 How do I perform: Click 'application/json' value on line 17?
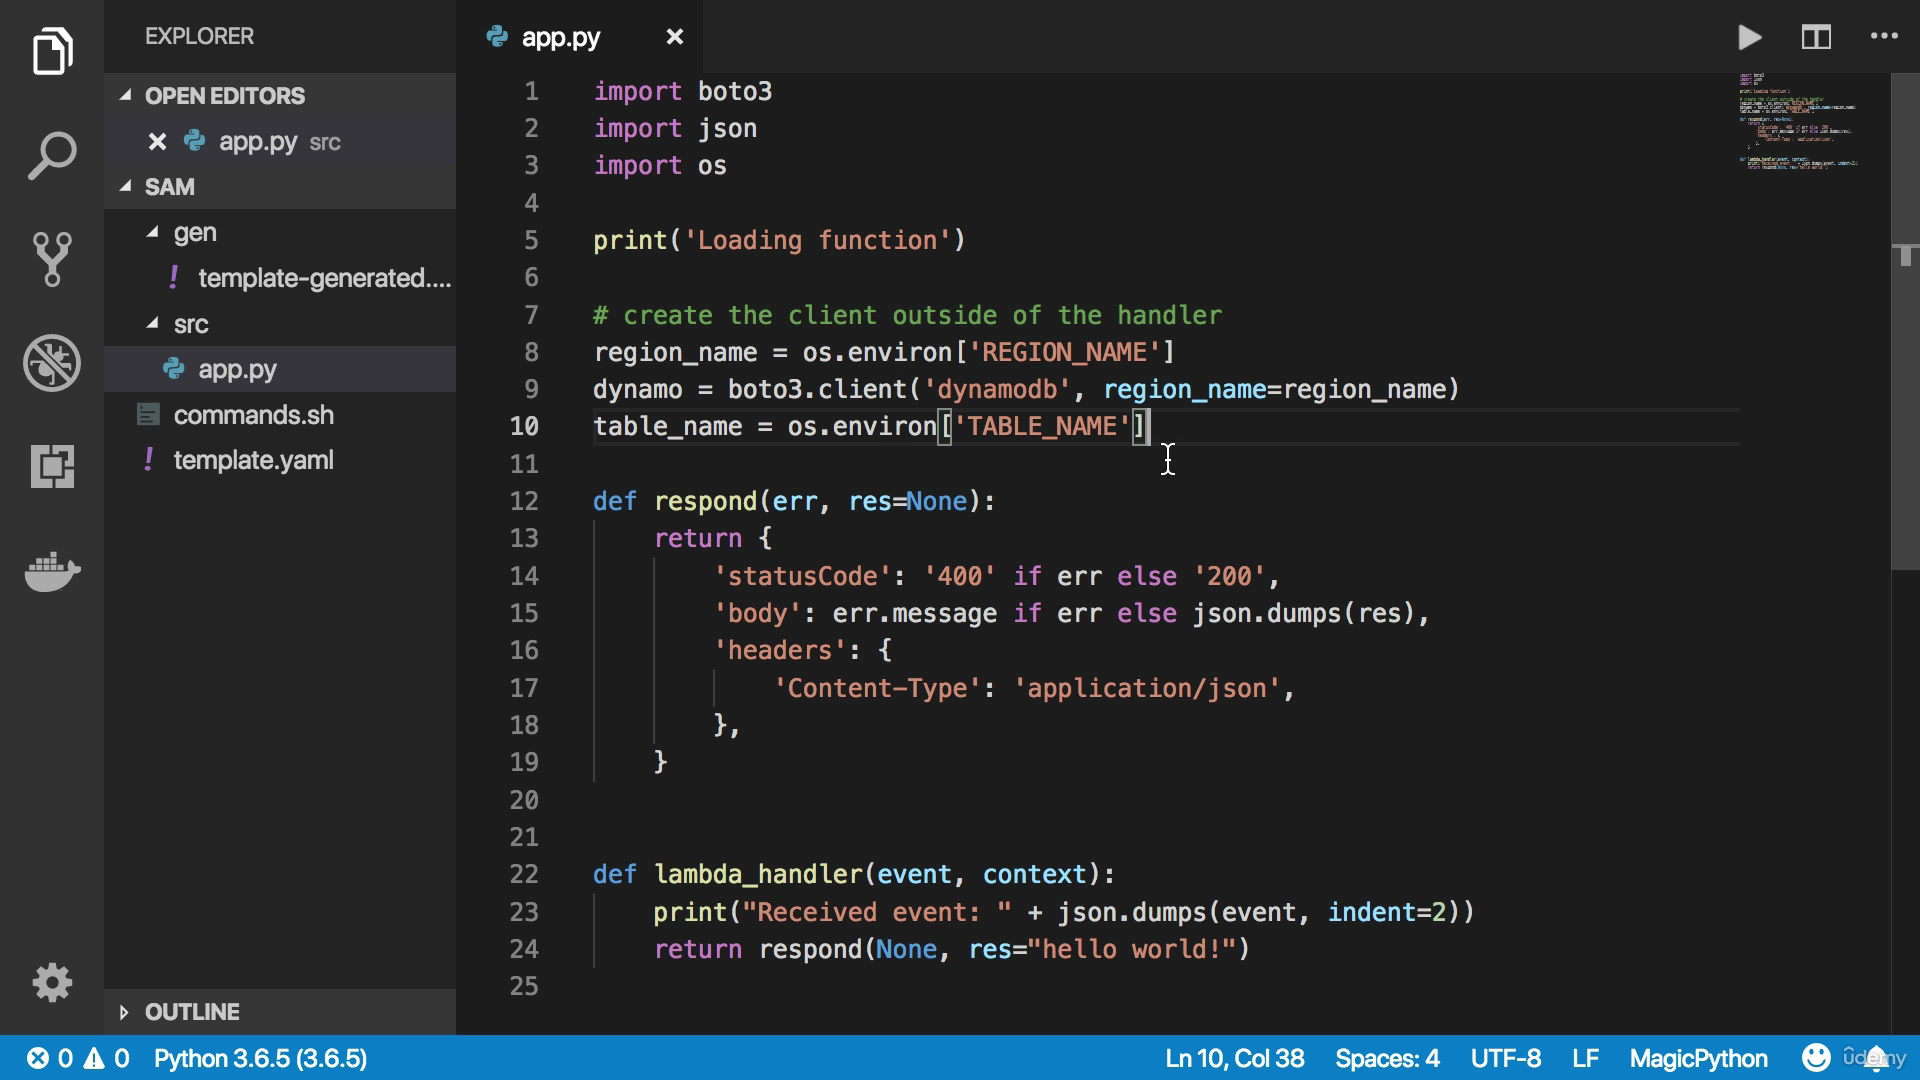click(1146, 689)
